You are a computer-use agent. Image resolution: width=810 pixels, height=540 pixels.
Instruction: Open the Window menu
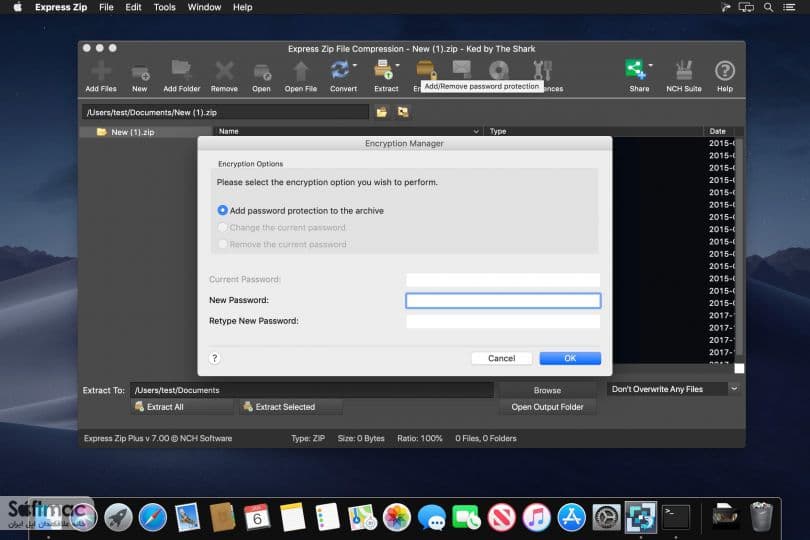click(204, 7)
